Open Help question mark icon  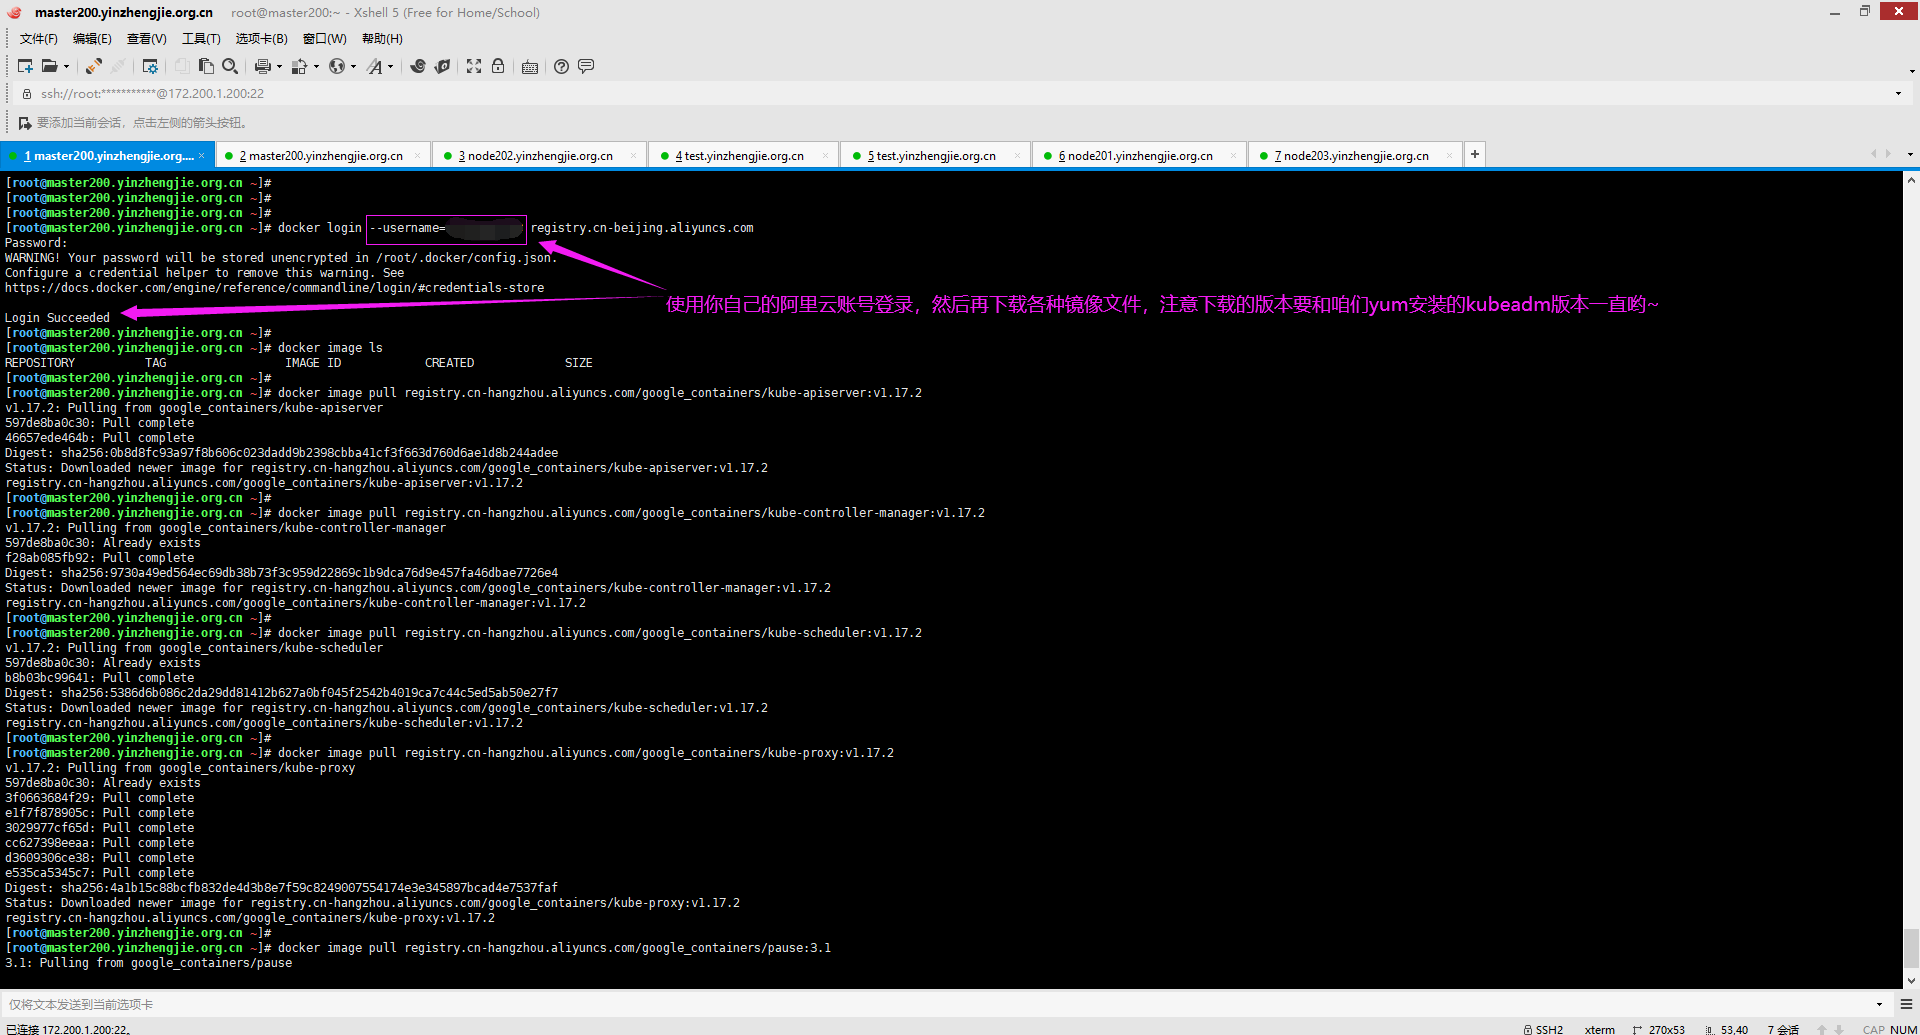[x=562, y=66]
